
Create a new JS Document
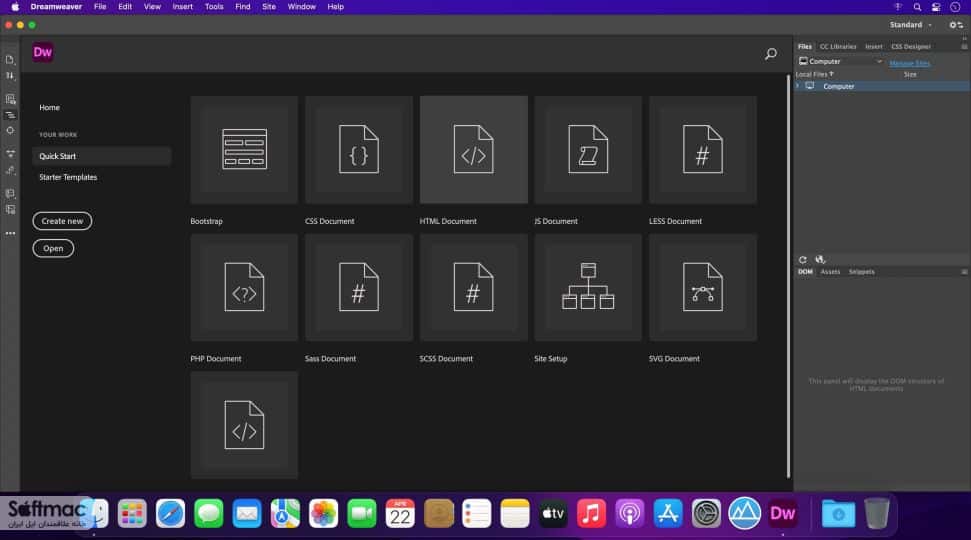pyautogui.click(x=588, y=149)
